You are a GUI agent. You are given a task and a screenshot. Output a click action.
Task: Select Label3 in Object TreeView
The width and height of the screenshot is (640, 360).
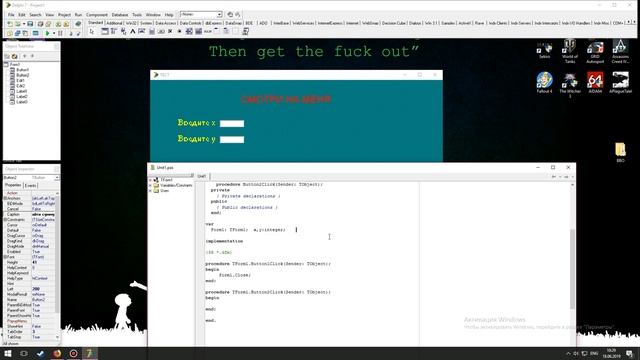click(x=22, y=102)
